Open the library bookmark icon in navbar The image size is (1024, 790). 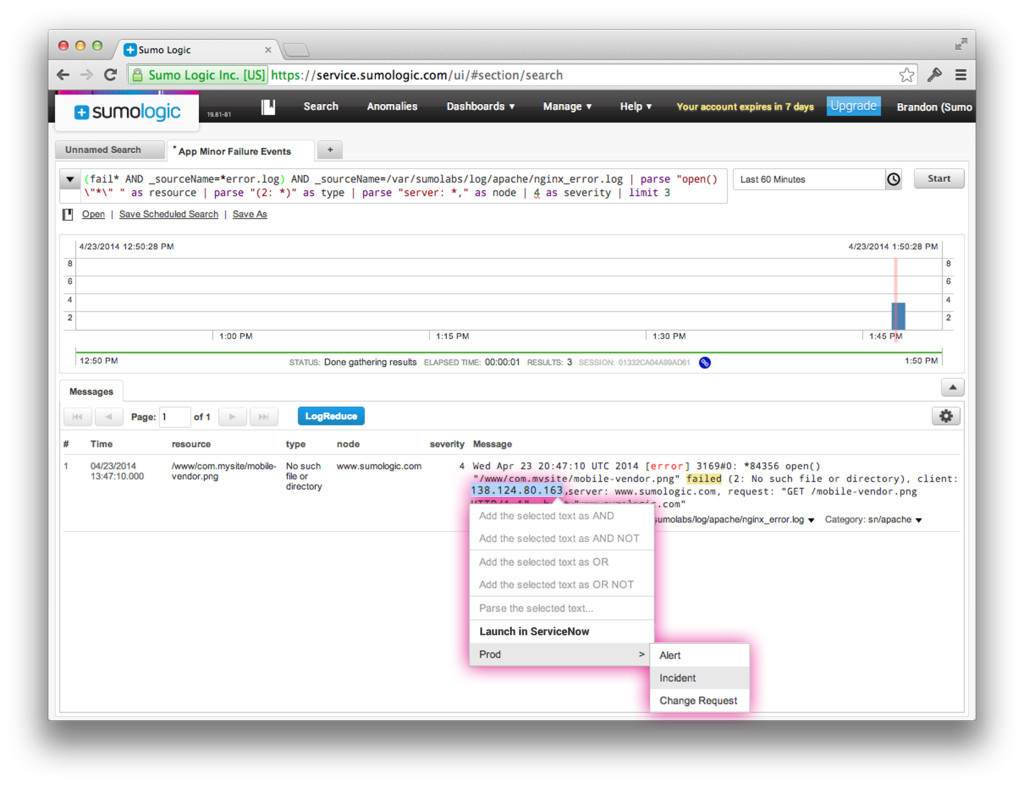pyautogui.click(x=268, y=106)
